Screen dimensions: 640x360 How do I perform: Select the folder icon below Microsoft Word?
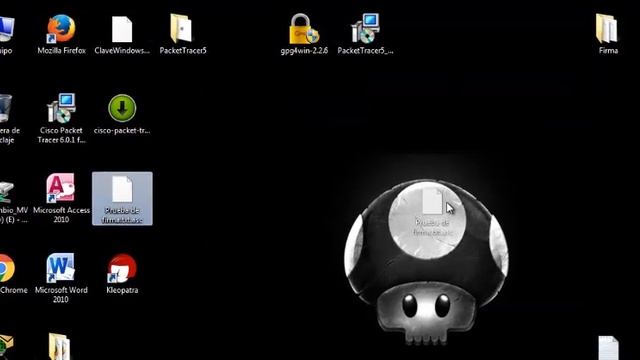click(x=60, y=347)
